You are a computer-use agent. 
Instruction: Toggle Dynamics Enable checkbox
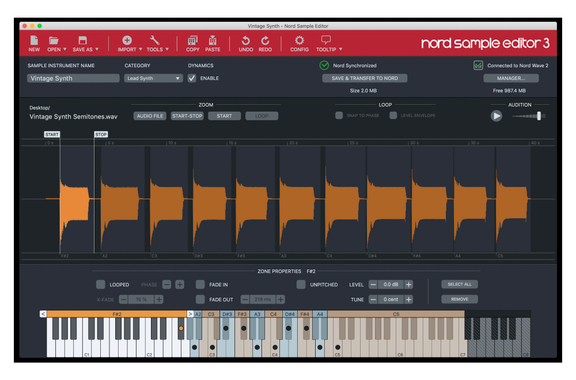[x=192, y=78]
